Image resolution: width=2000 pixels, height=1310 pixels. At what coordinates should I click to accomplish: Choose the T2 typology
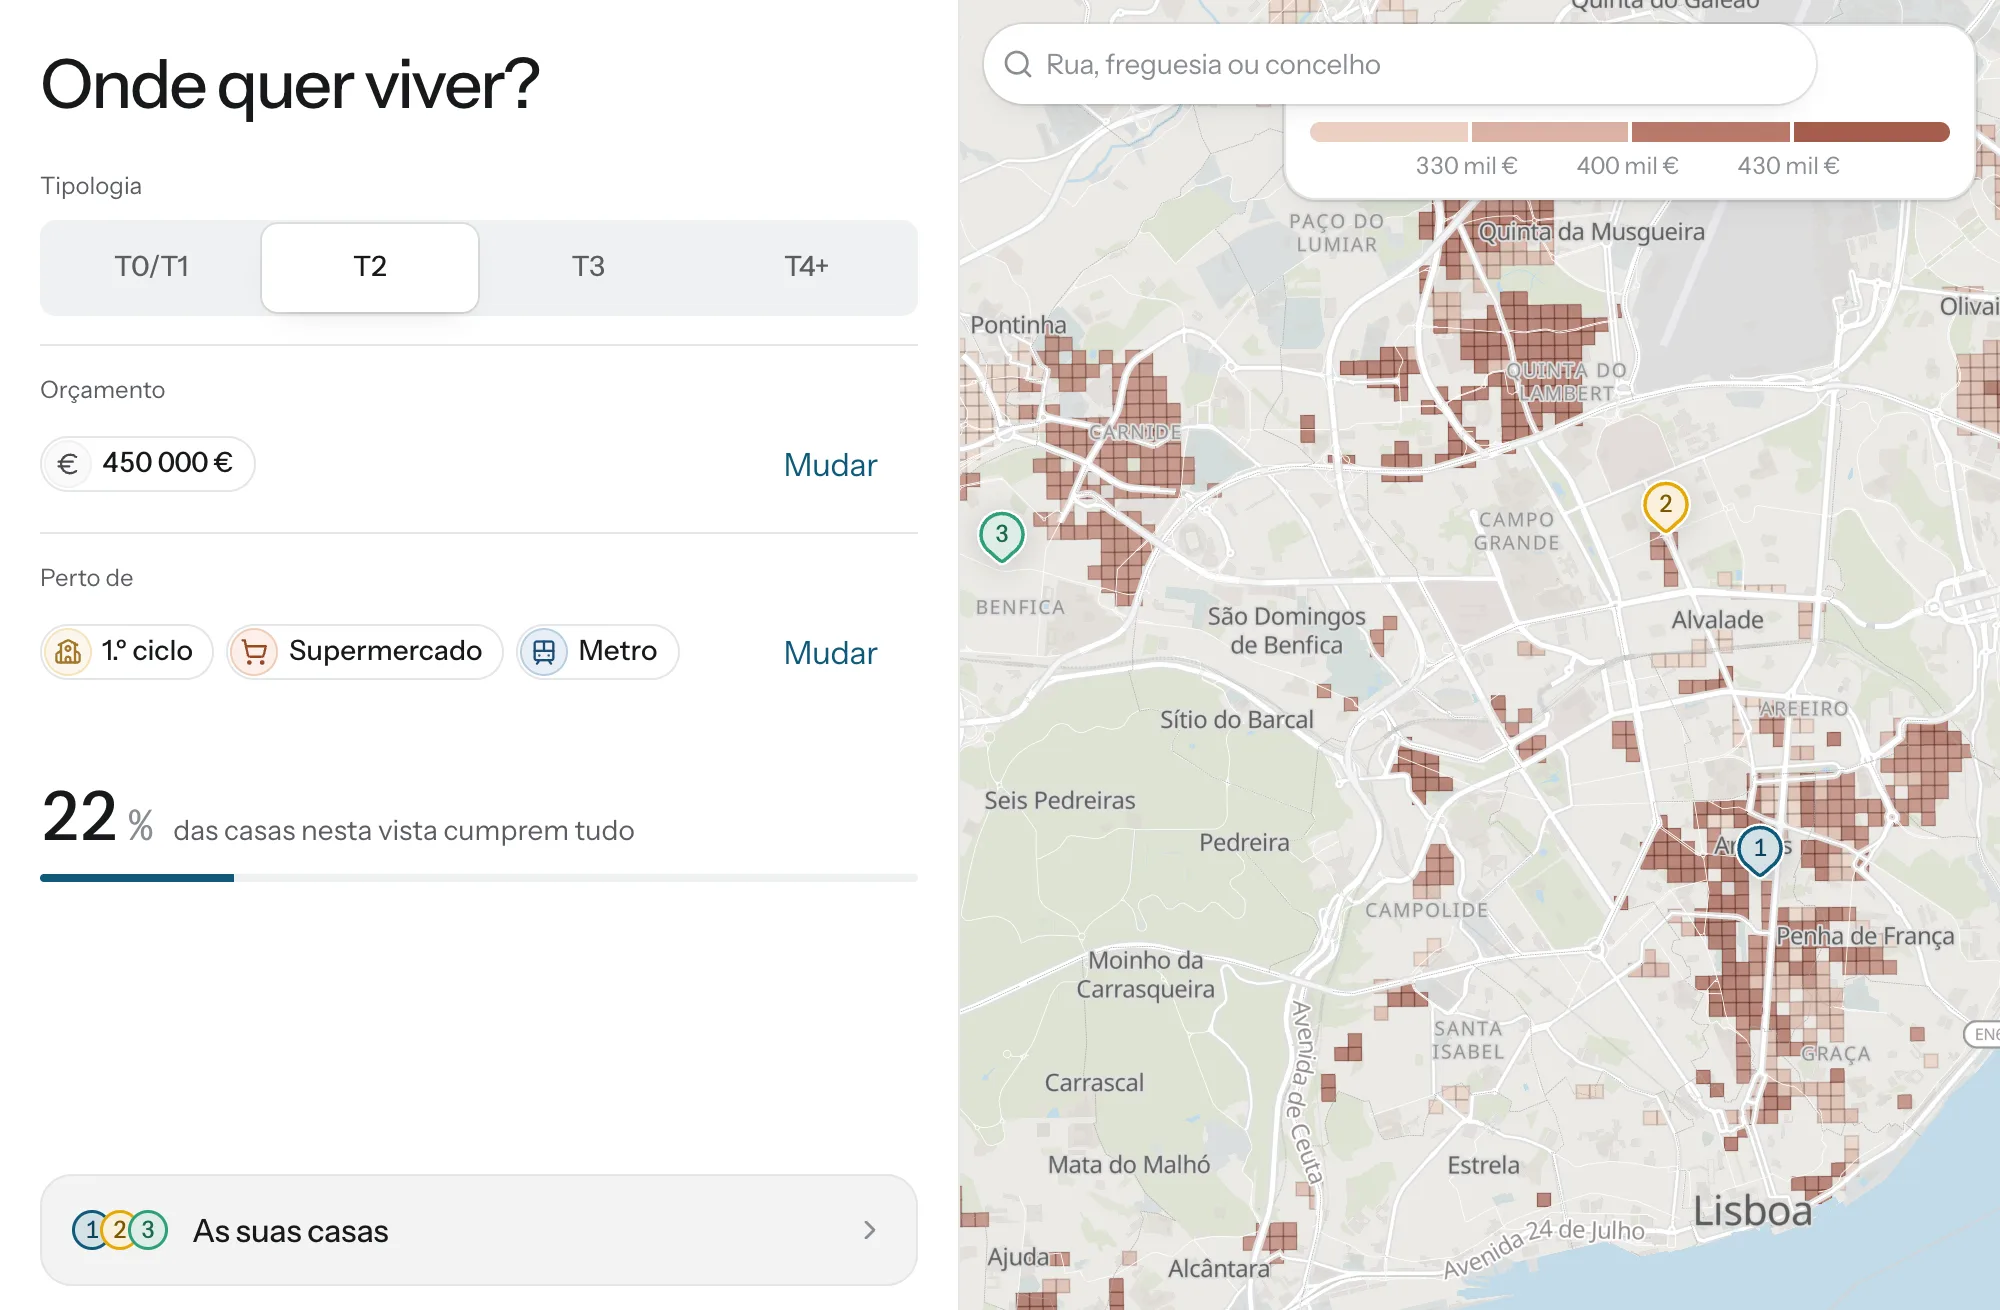point(370,267)
